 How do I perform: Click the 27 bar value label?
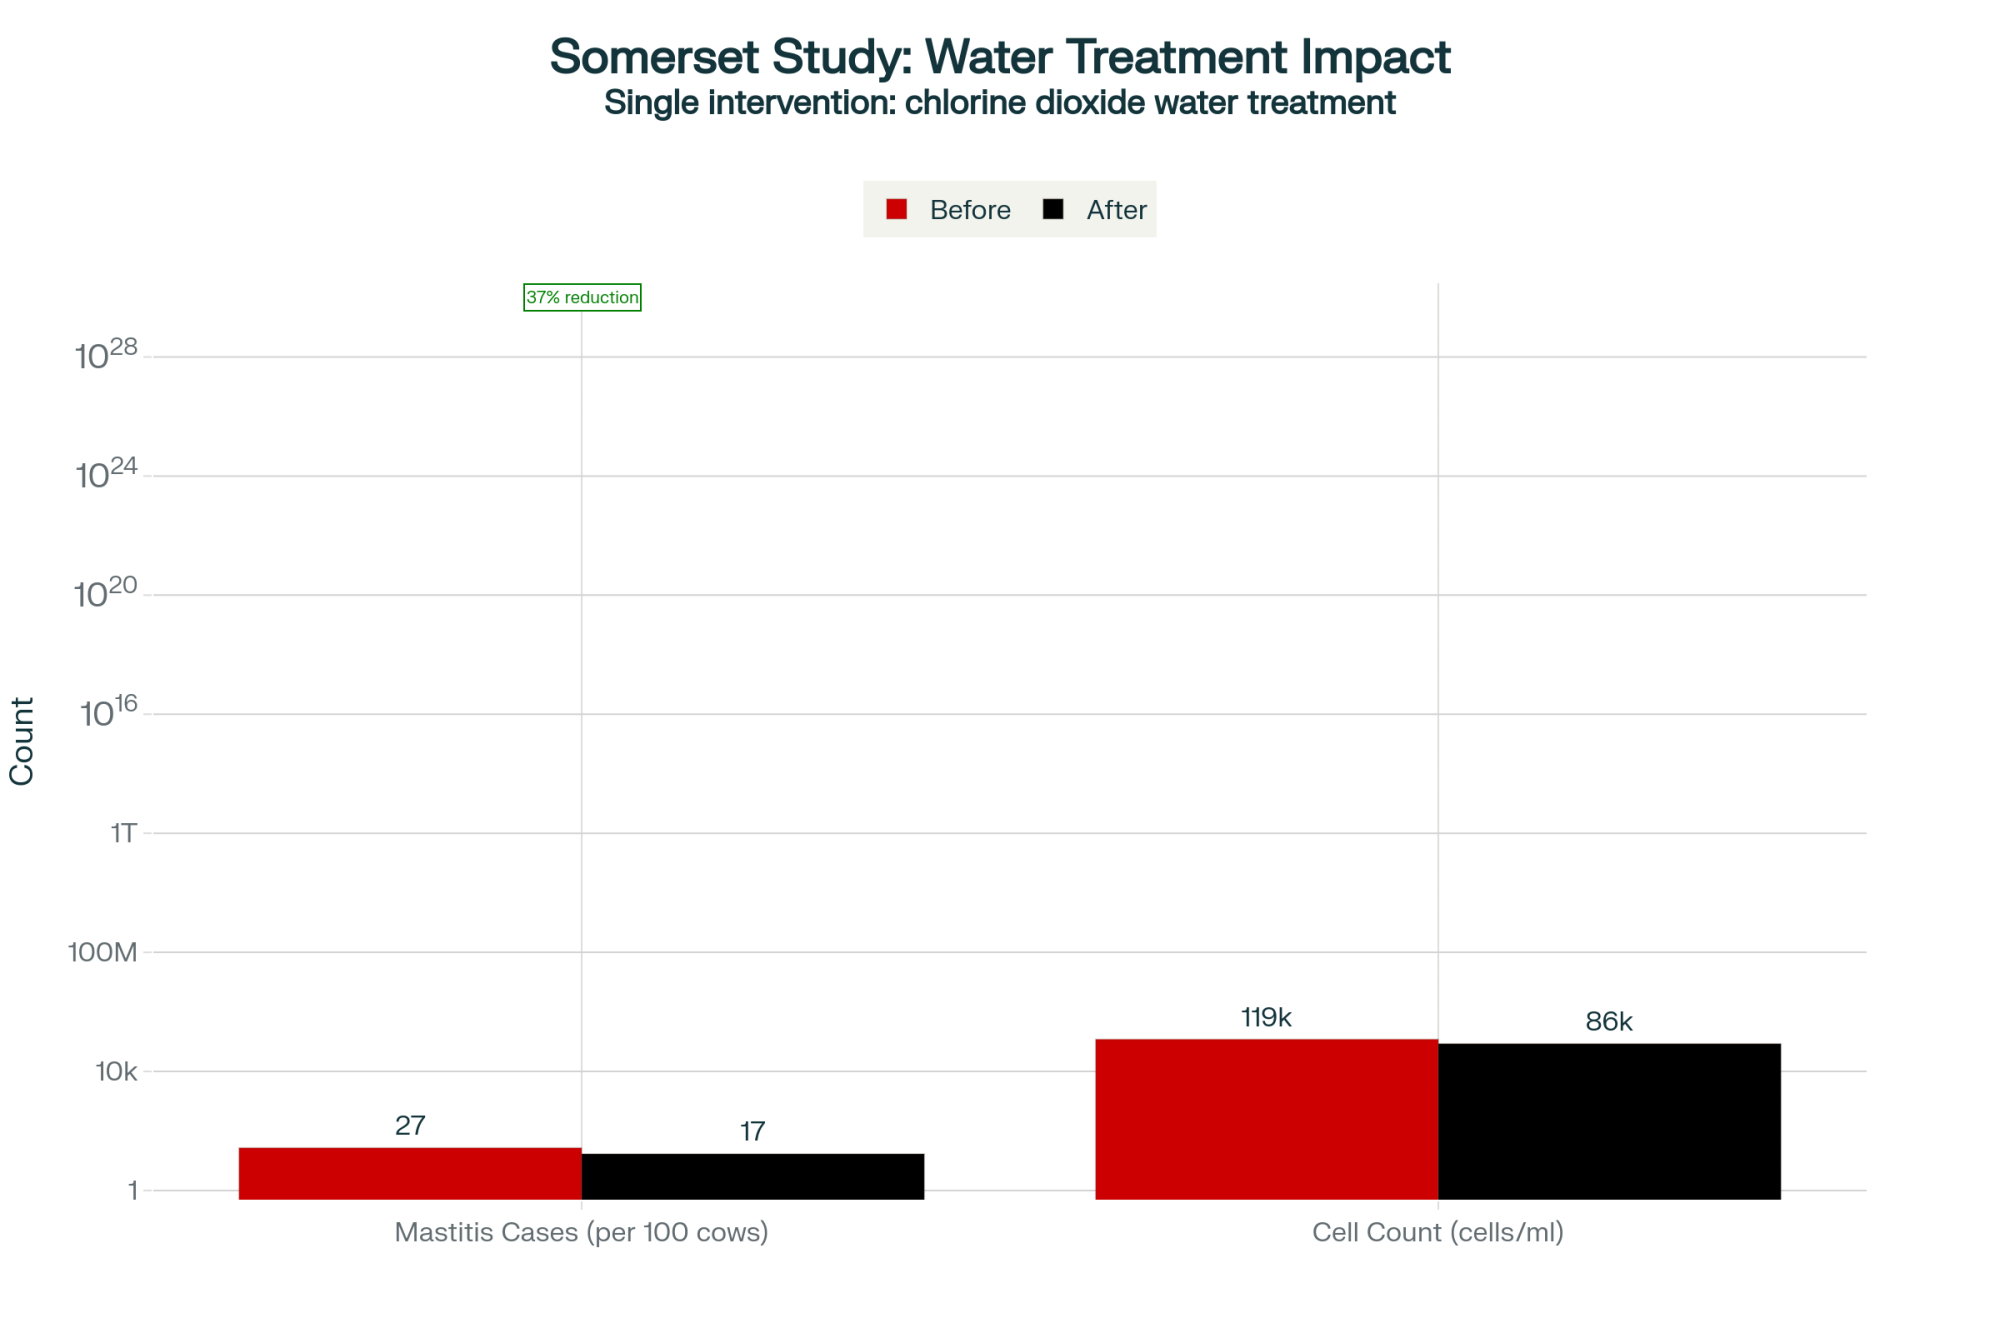410,1126
